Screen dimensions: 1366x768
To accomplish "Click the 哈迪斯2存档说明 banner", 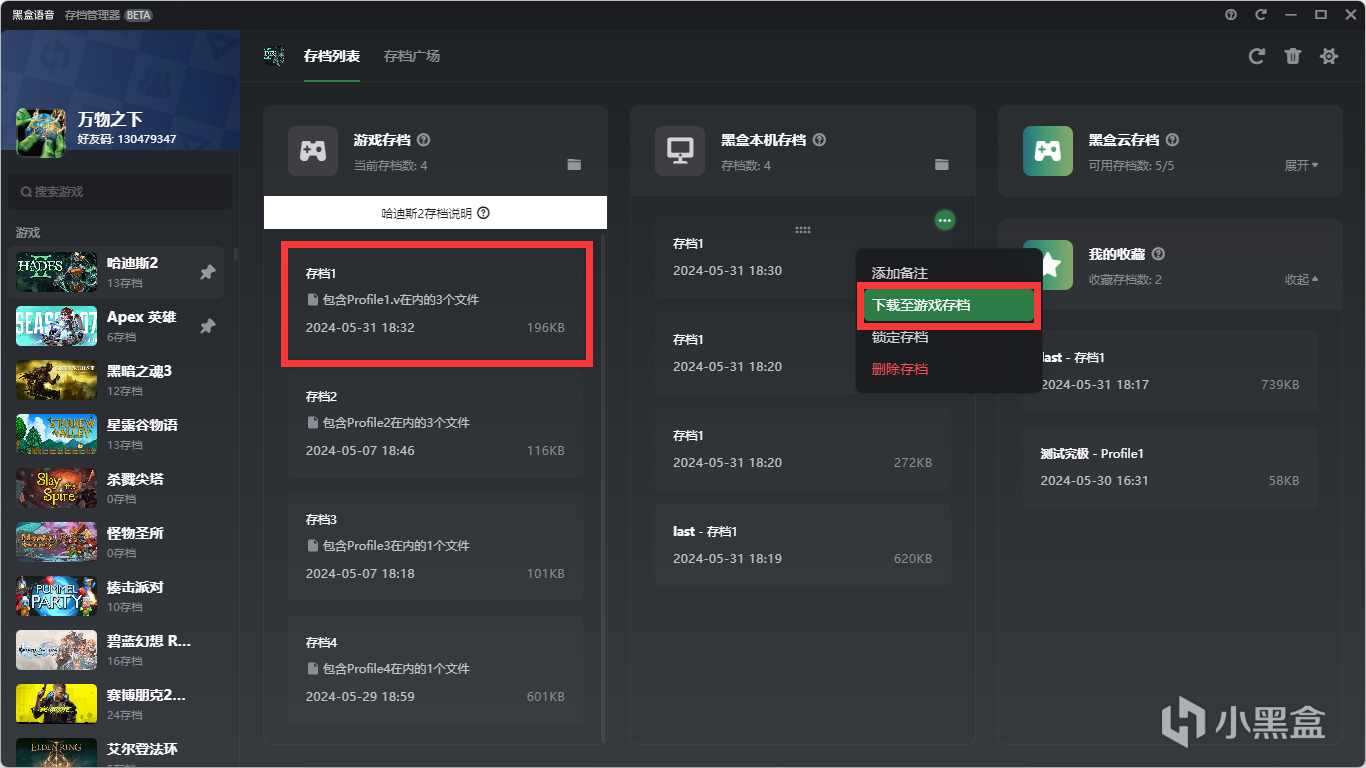I will 435,213.
